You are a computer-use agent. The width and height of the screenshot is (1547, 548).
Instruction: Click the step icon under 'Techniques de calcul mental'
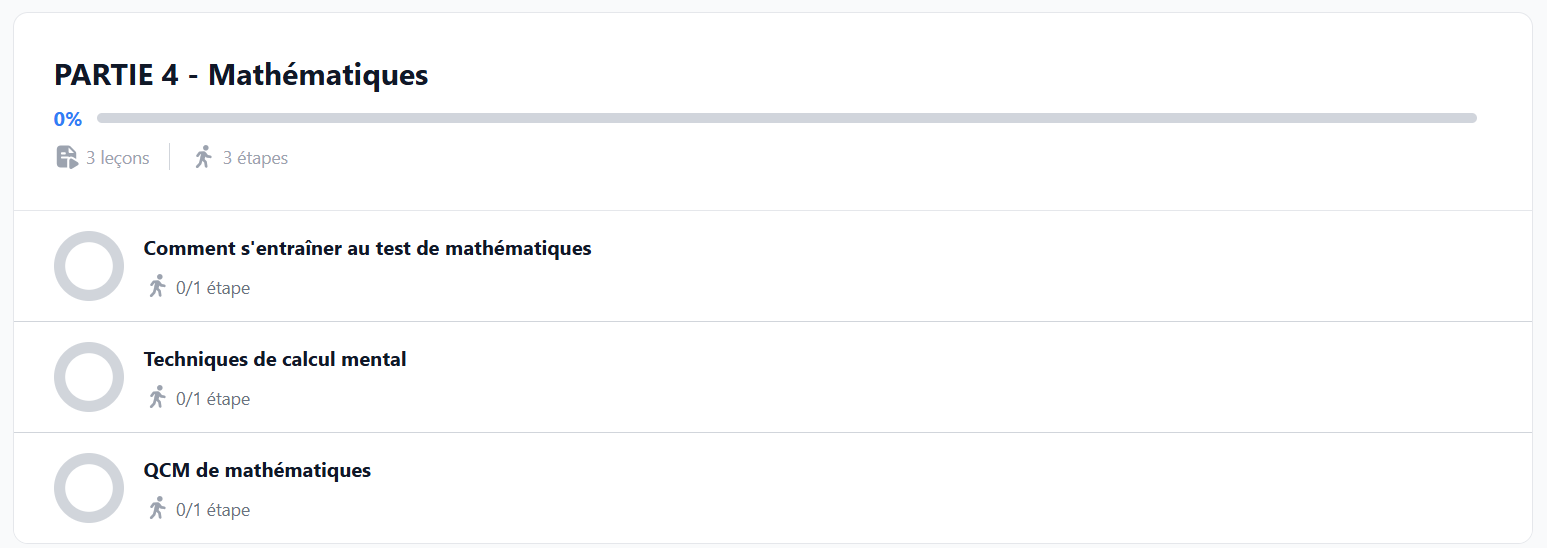157,398
